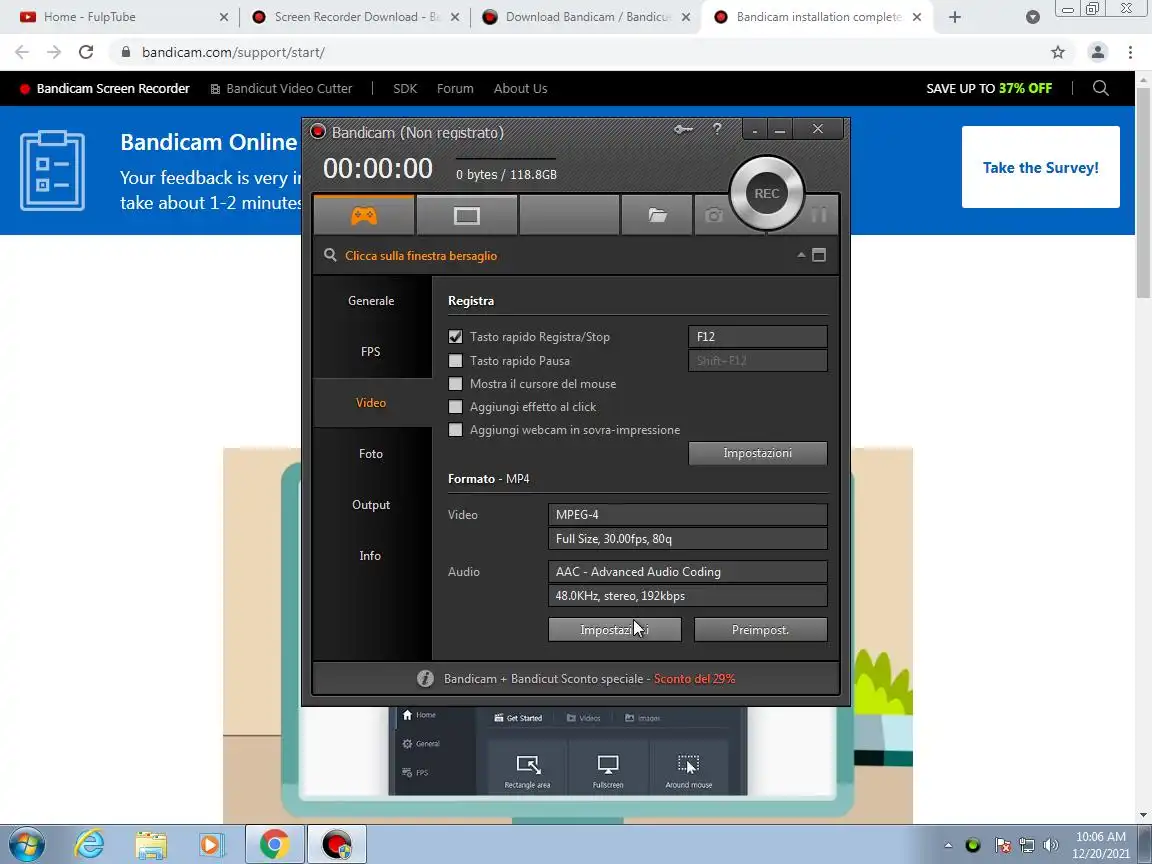Click Sconto del 29% promo link
This screenshot has width=1152, height=864.
point(694,679)
